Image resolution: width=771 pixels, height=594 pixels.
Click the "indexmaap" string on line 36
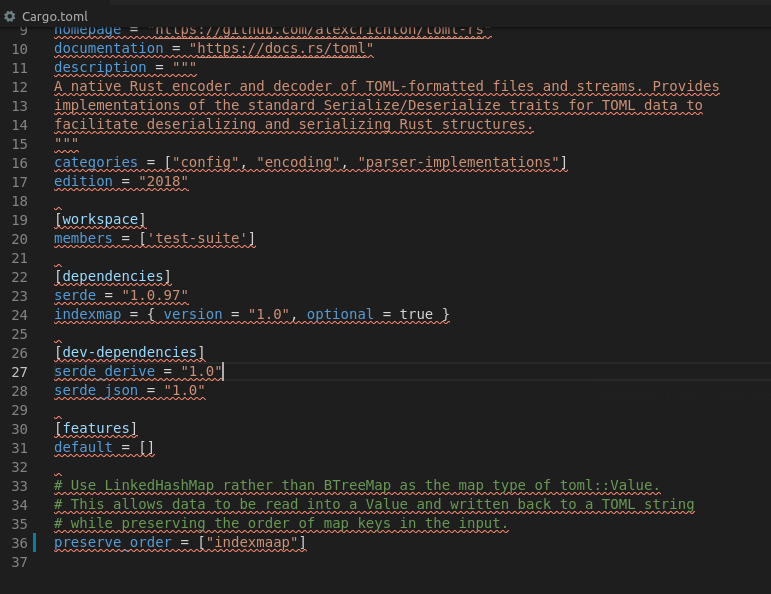click(x=252, y=542)
